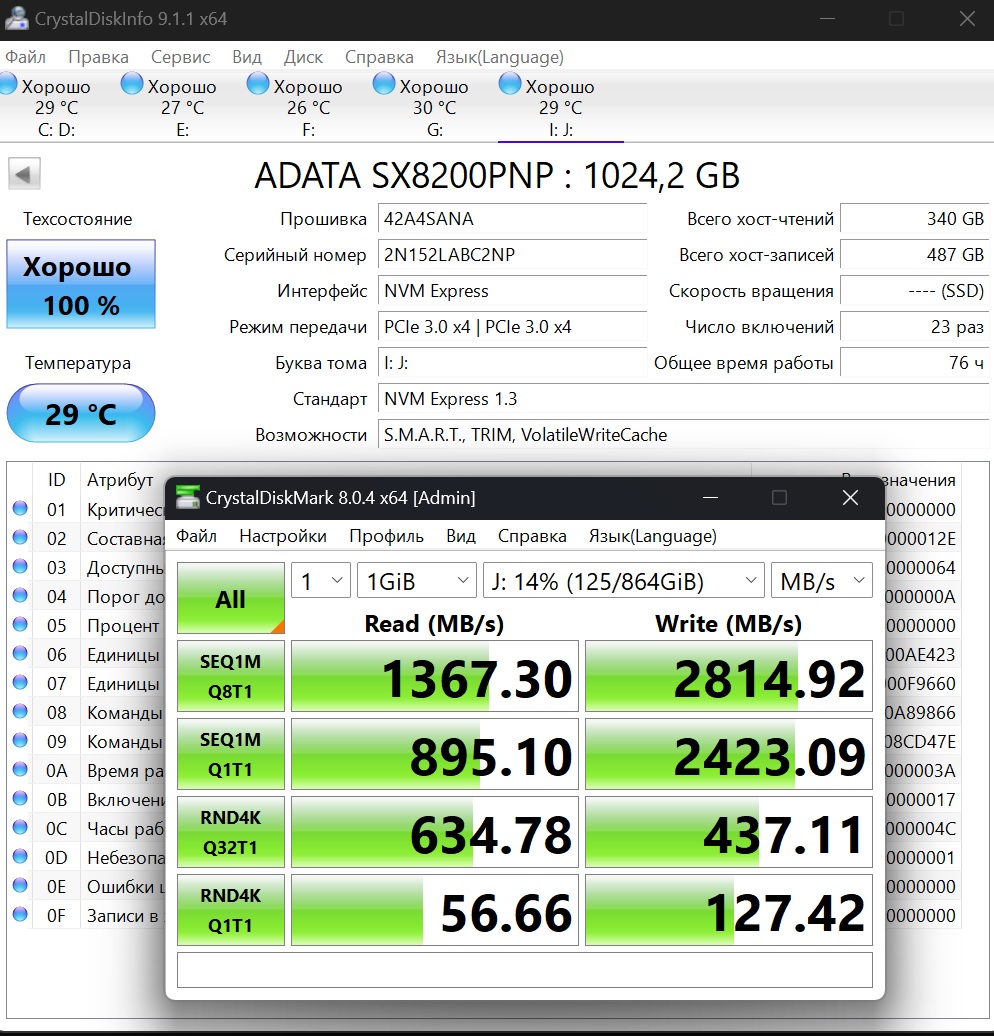Click the firmware field 42A4SANA

coord(512,219)
